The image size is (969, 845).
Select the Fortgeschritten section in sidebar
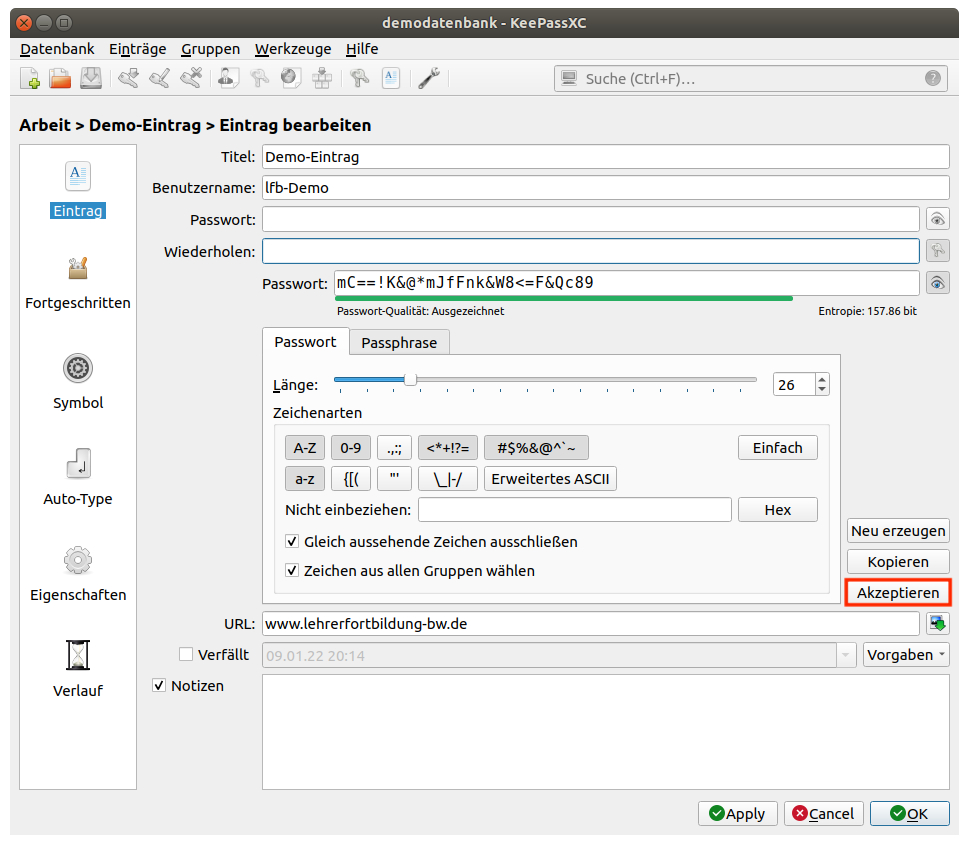pos(78,282)
